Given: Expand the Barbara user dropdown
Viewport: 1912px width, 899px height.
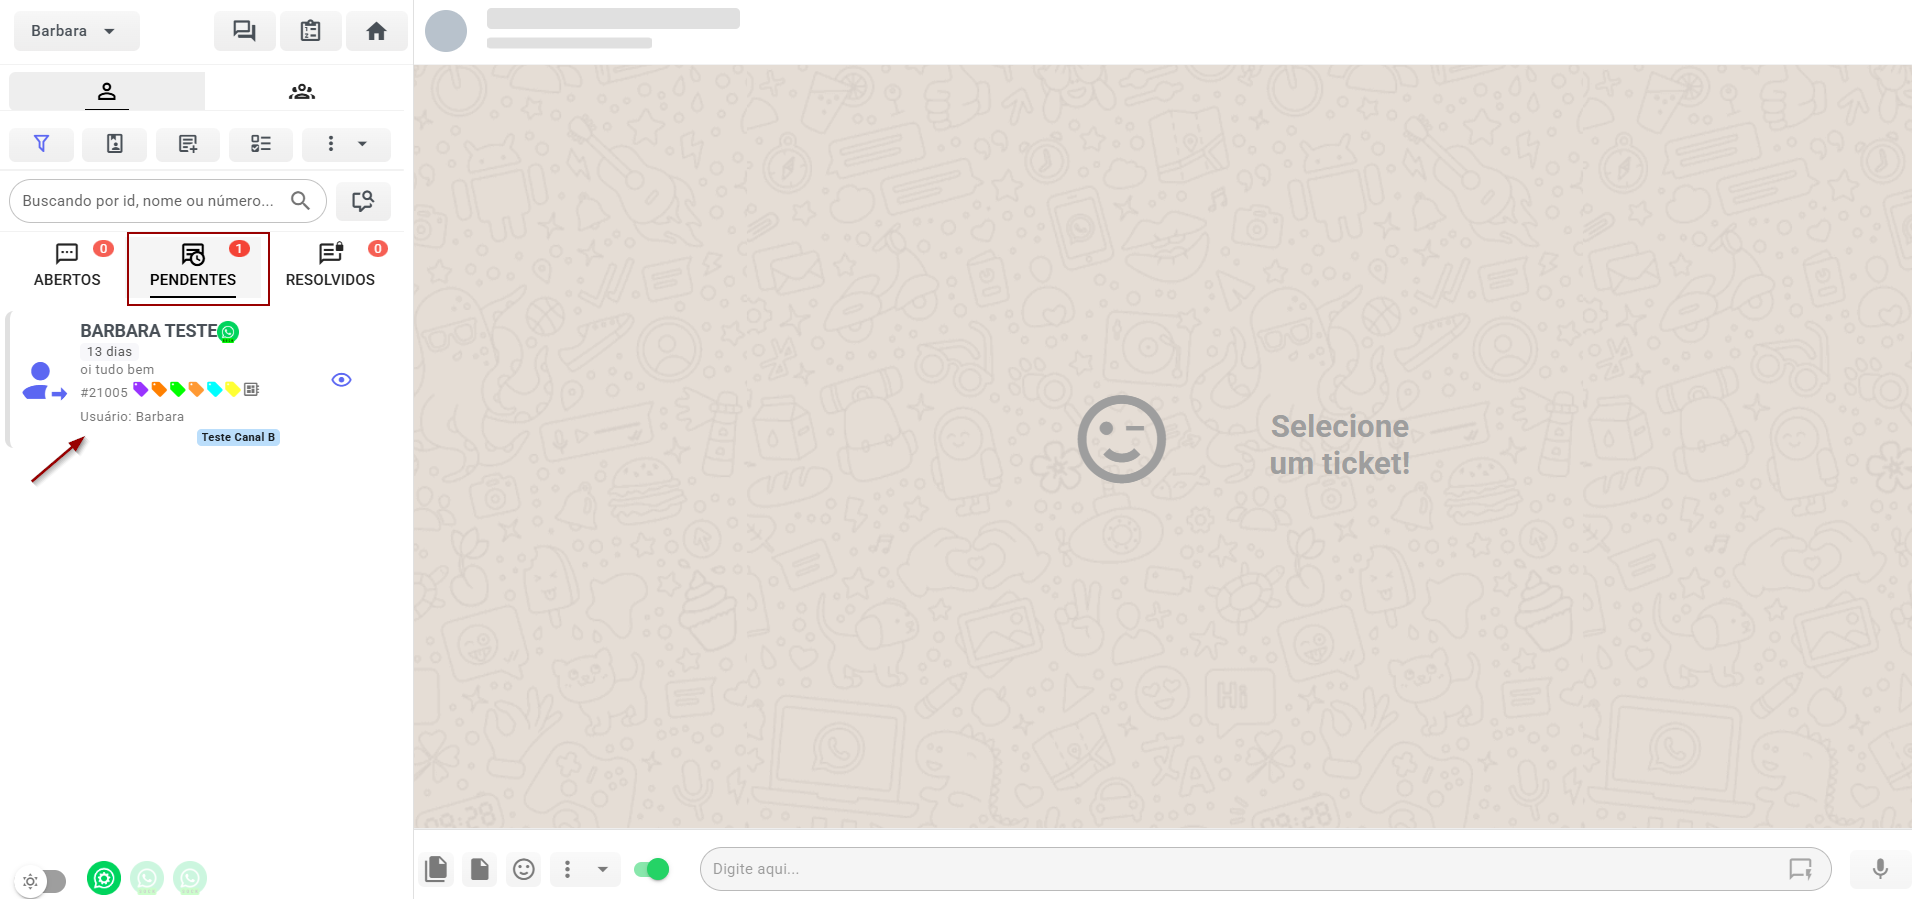Looking at the screenshot, I should point(76,31).
